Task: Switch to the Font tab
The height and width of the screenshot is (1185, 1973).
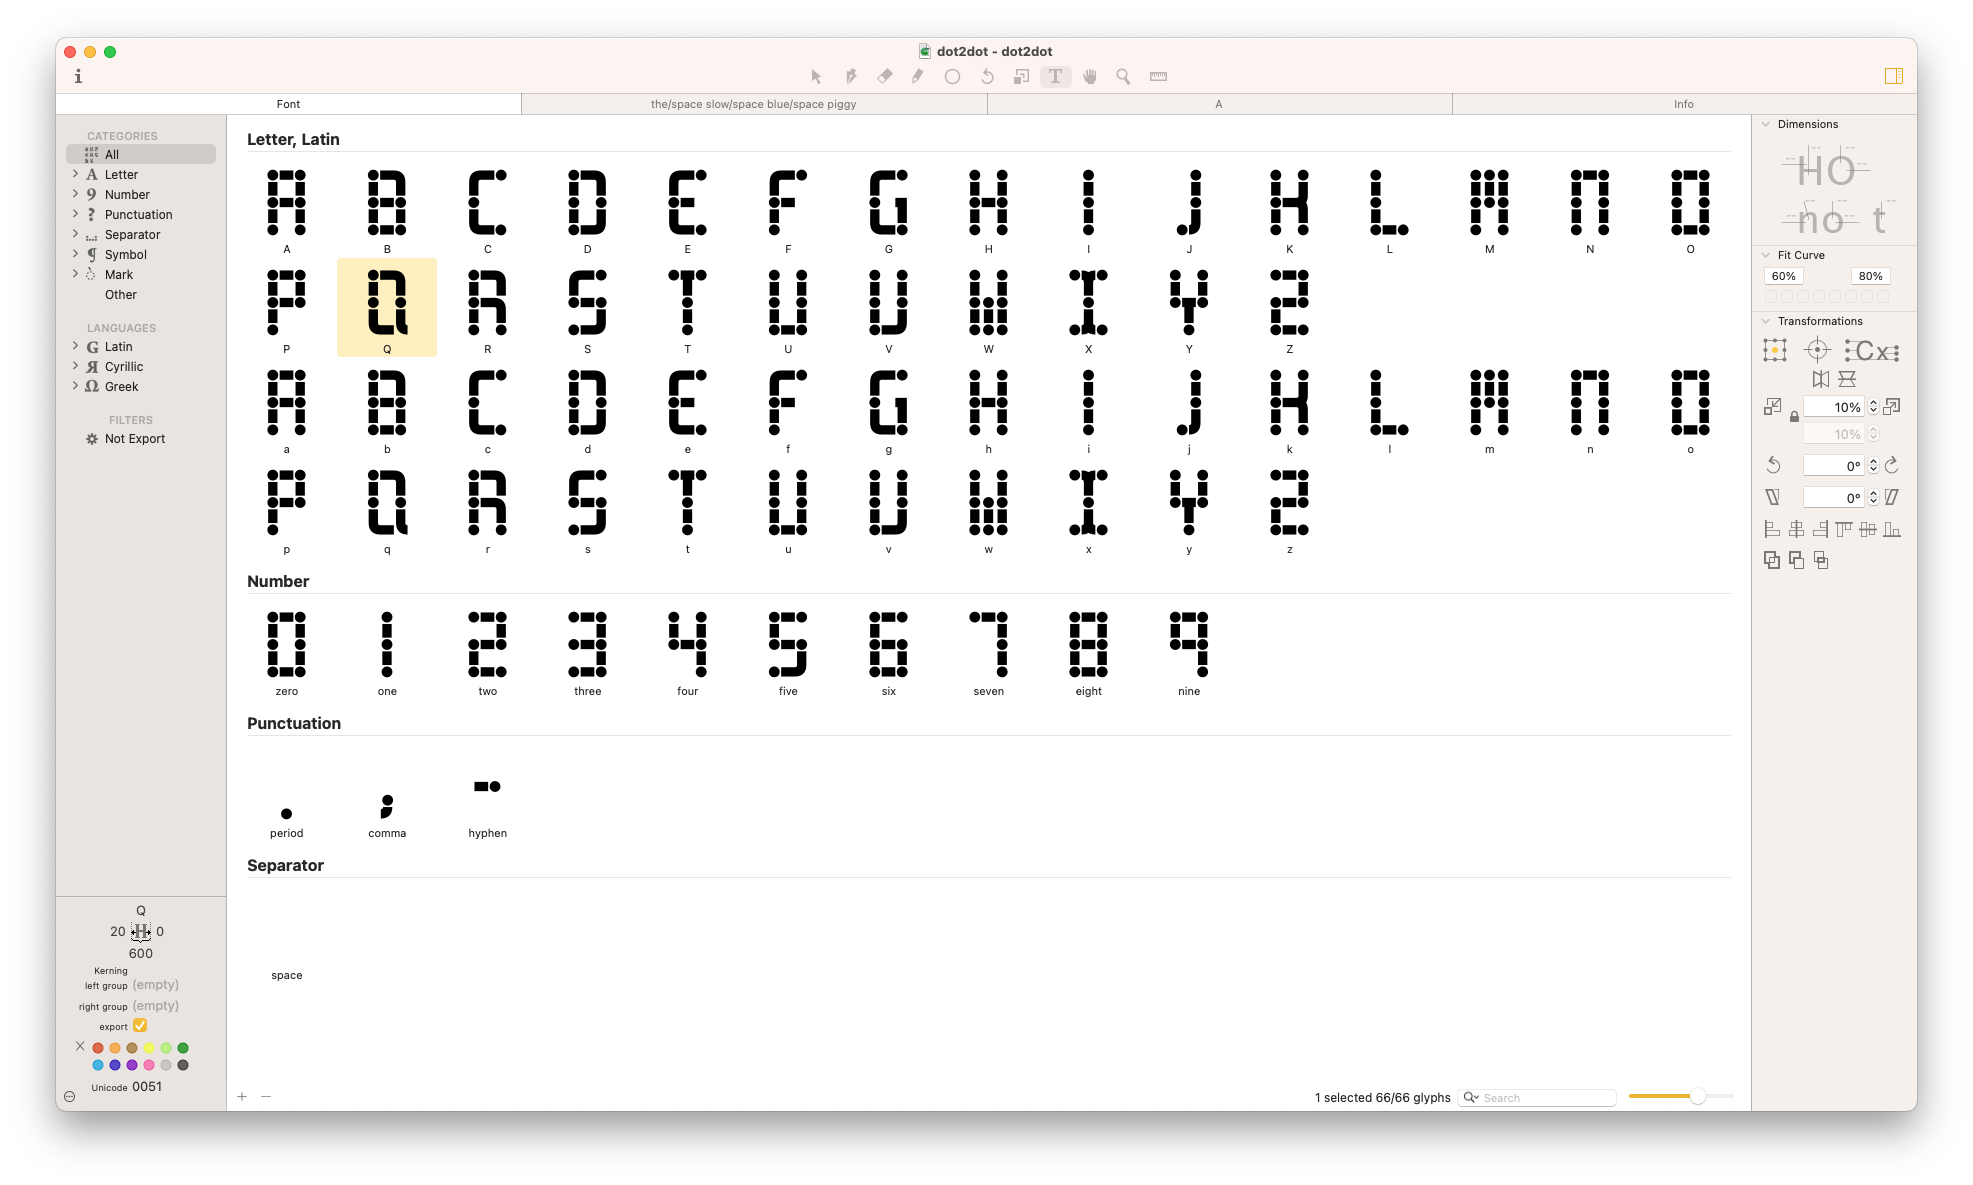Action: [x=287, y=103]
